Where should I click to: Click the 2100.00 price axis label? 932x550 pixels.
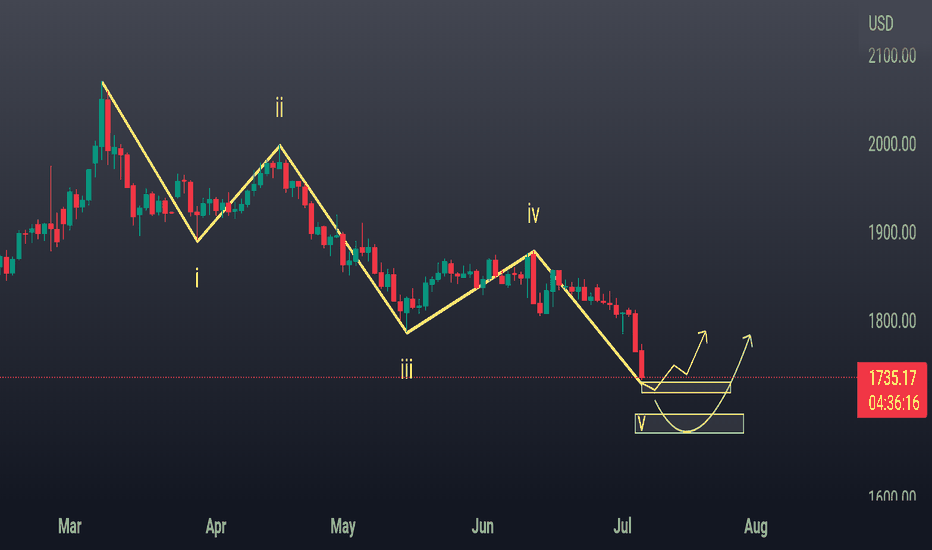coord(892,56)
